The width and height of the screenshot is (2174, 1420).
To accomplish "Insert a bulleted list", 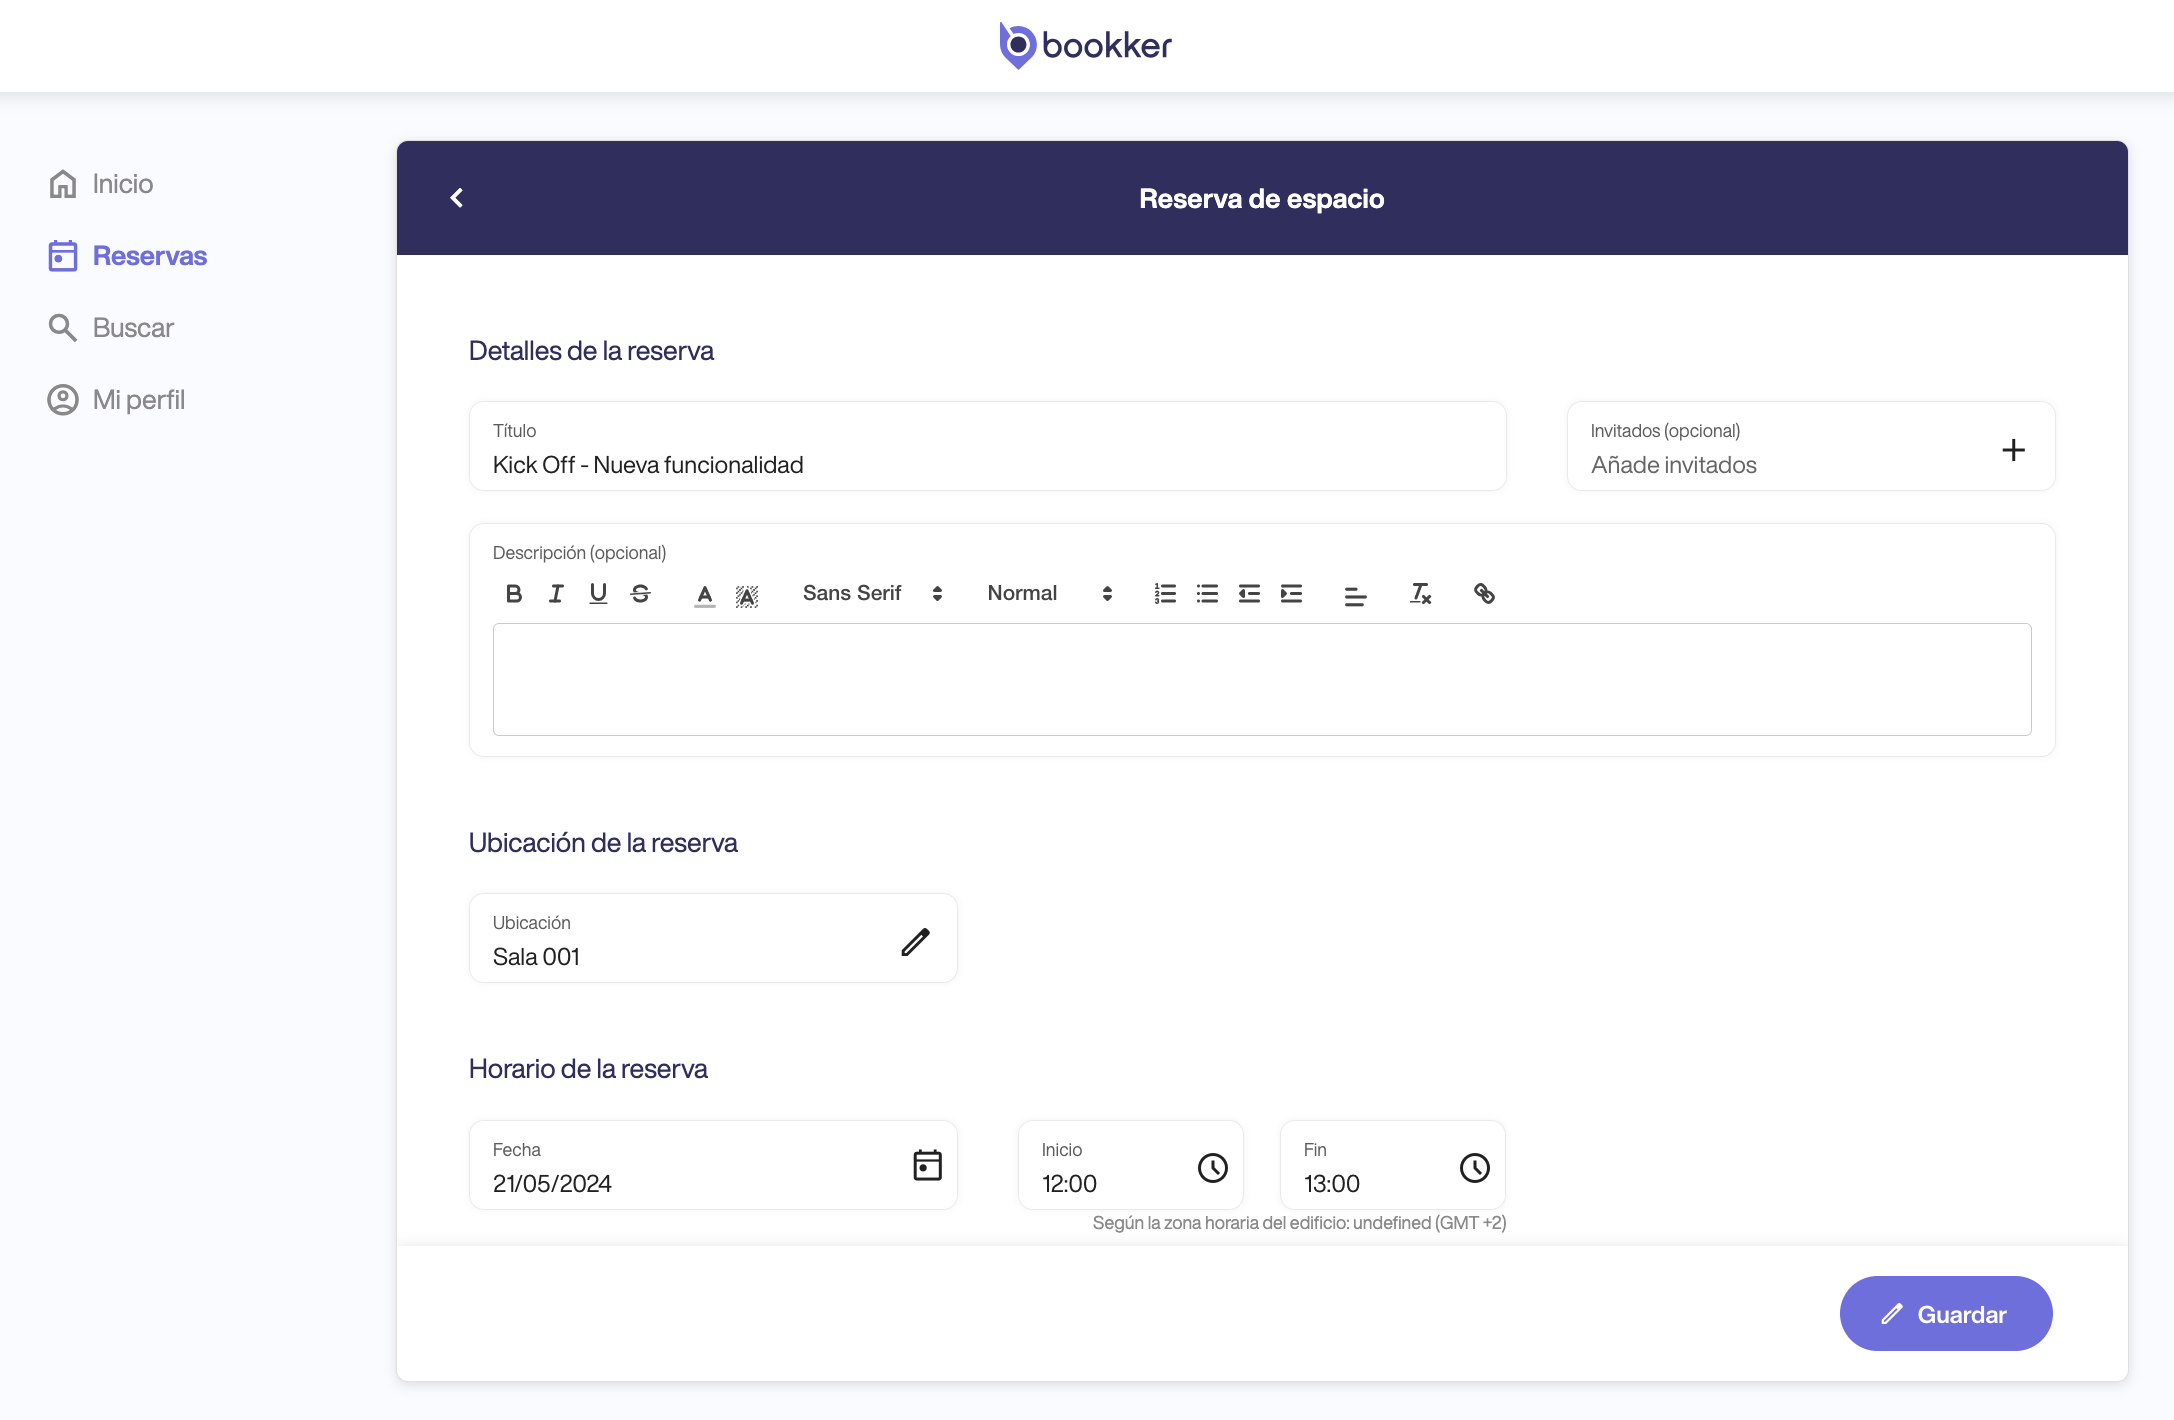I will (x=1207, y=594).
